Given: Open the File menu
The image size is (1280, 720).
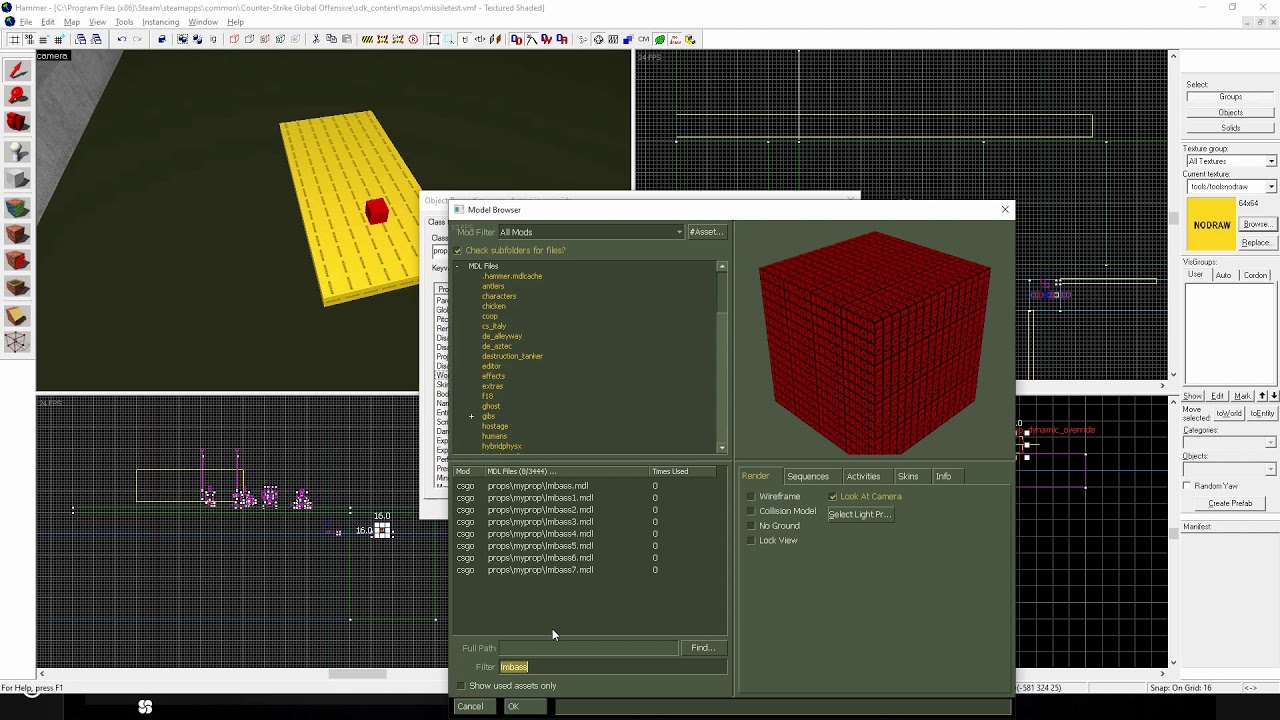Looking at the screenshot, I should (x=26, y=22).
